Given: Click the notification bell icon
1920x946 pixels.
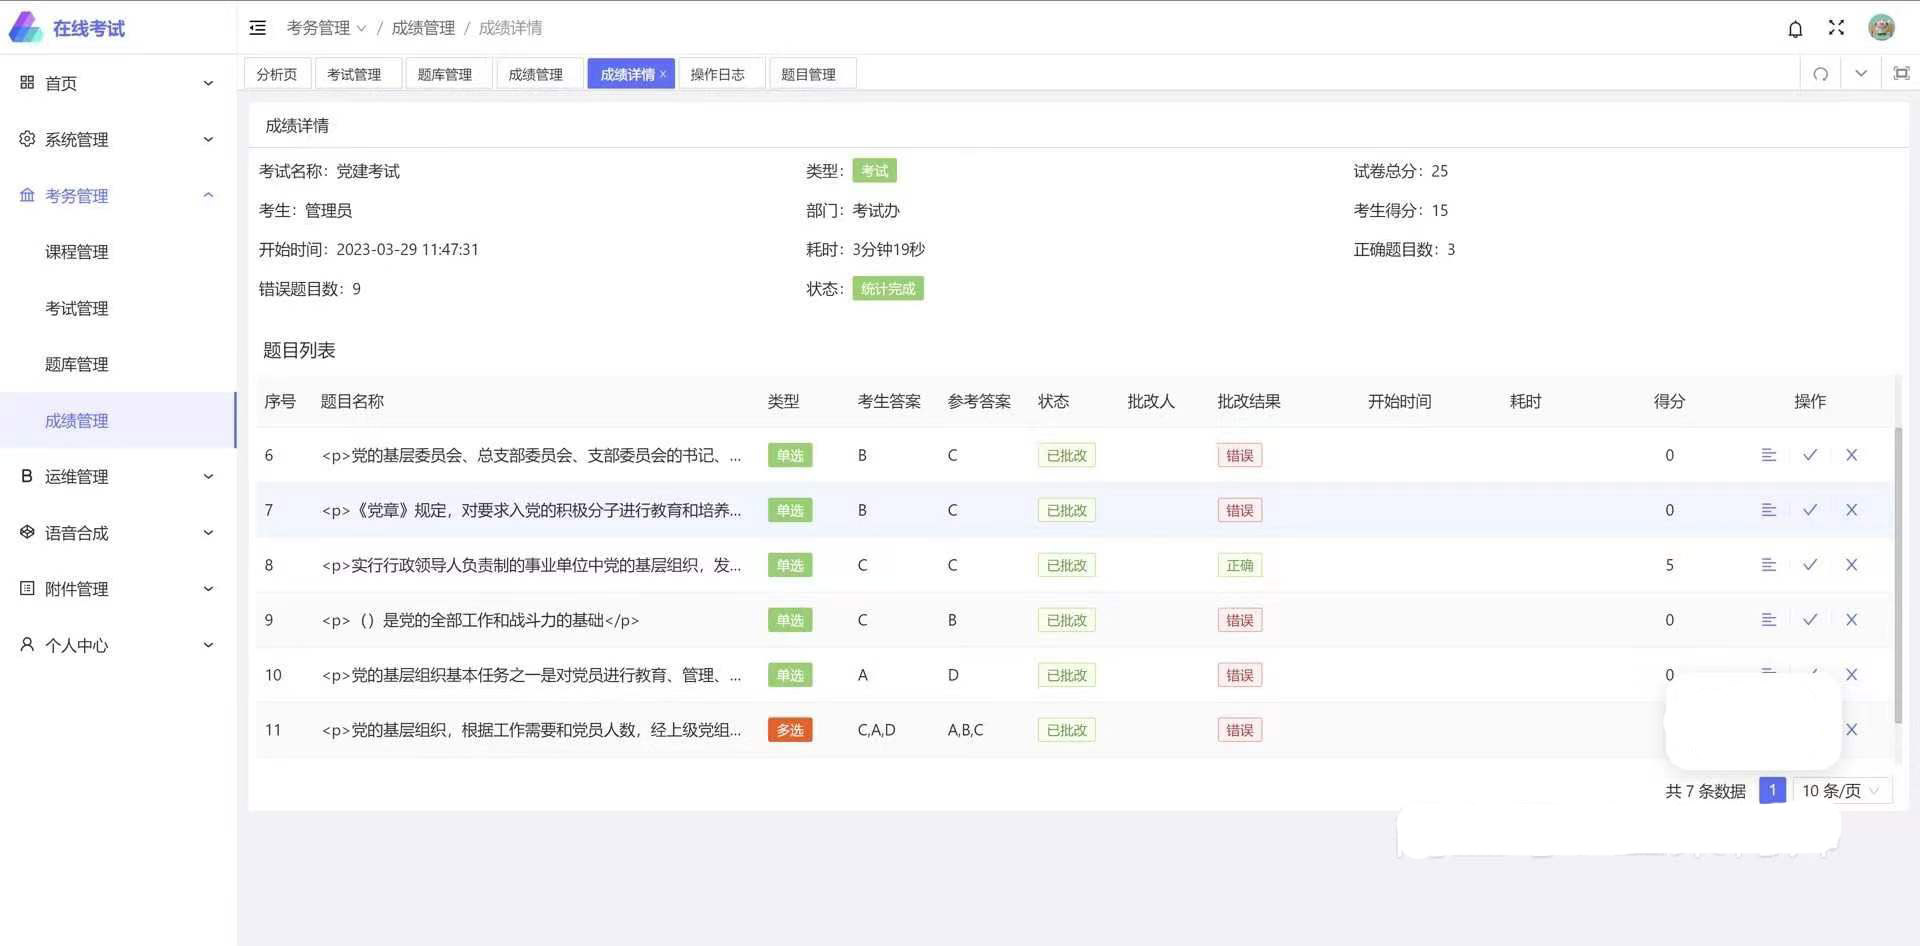Looking at the screenshot, I should click(1795, 29).
